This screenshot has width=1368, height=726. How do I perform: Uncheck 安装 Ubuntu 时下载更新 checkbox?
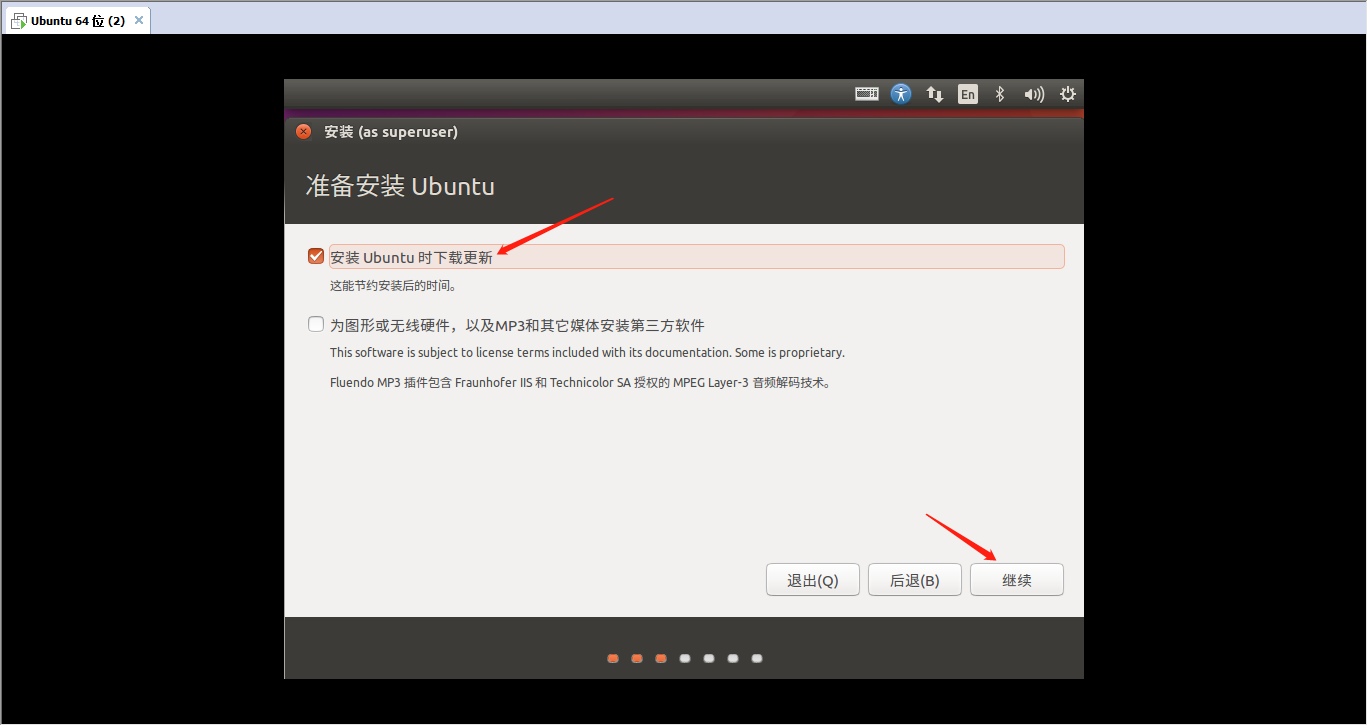[316, 256]
